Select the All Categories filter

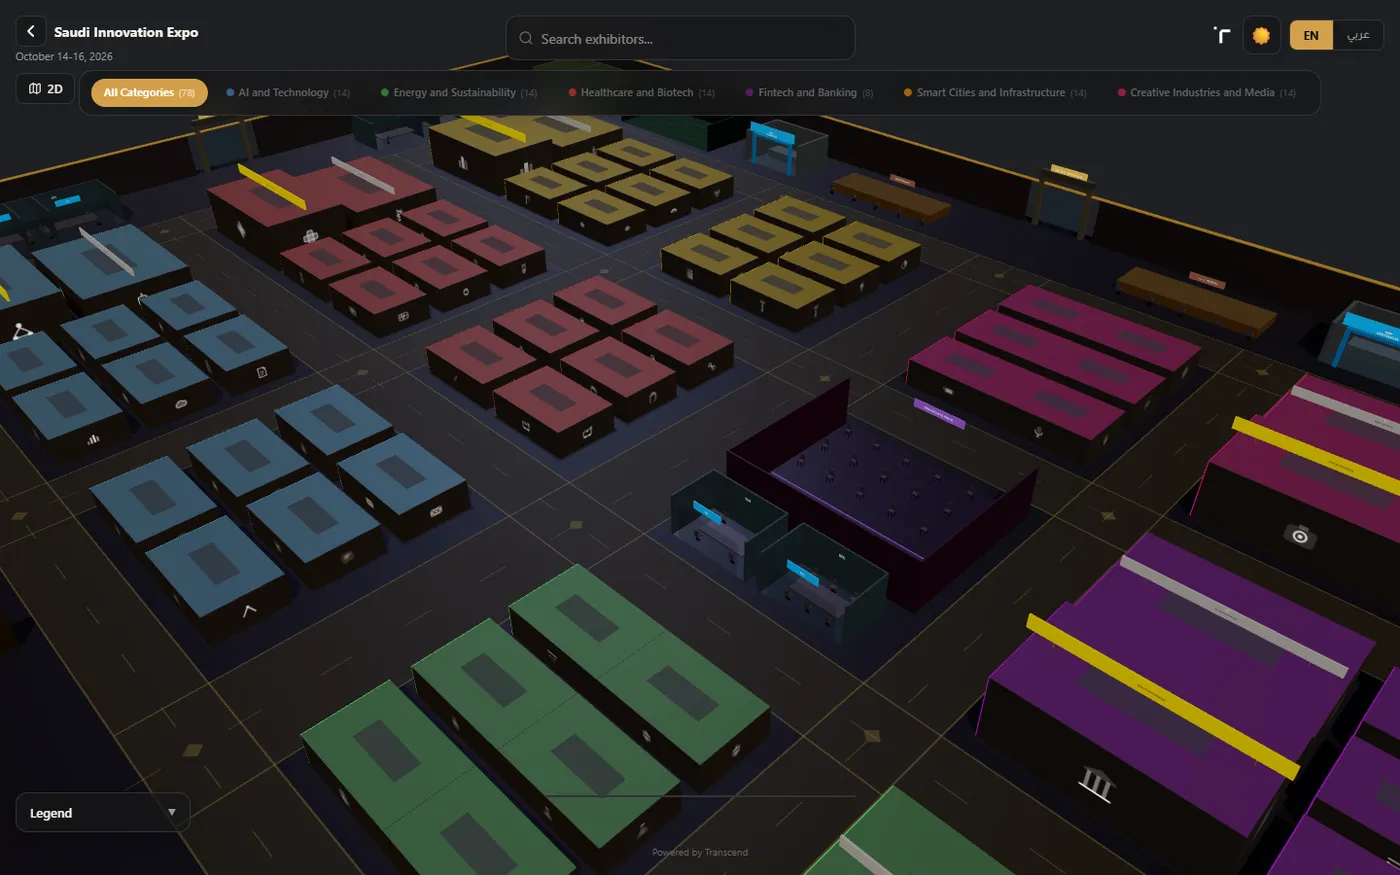(149, 93)
